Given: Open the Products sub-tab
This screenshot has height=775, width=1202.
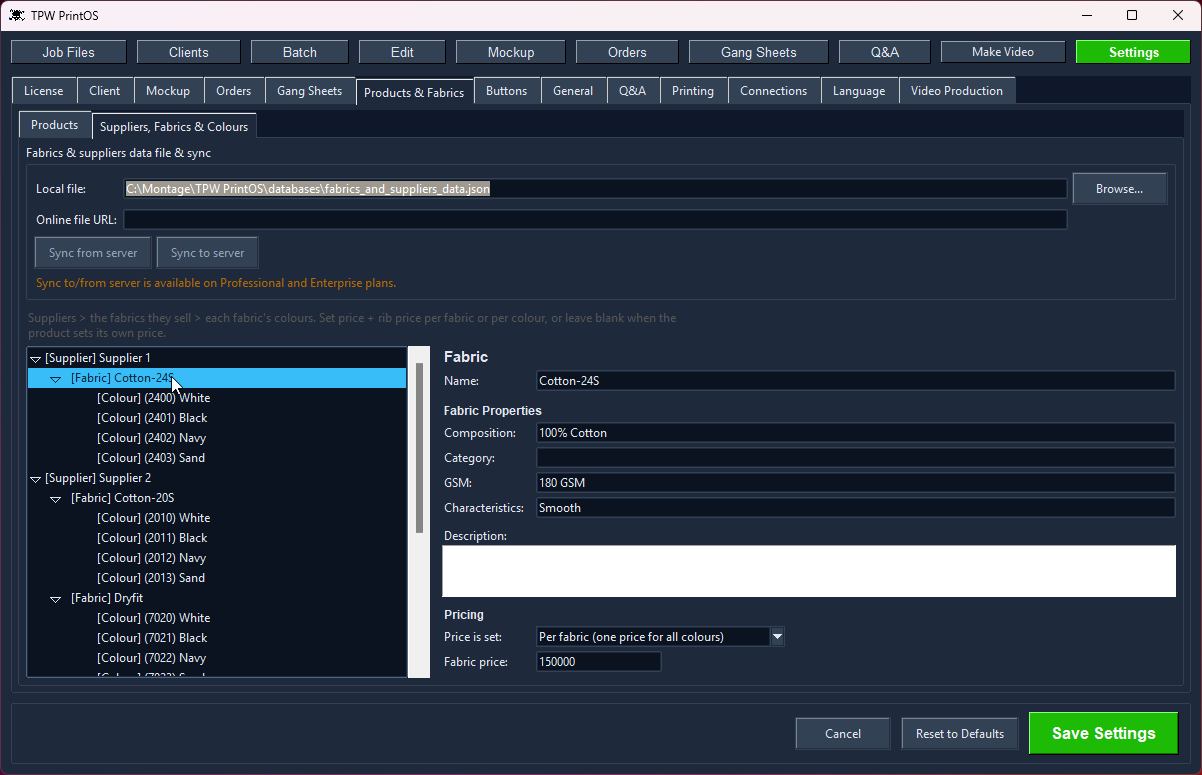Looking at the screenshot, I should [55, 125].
